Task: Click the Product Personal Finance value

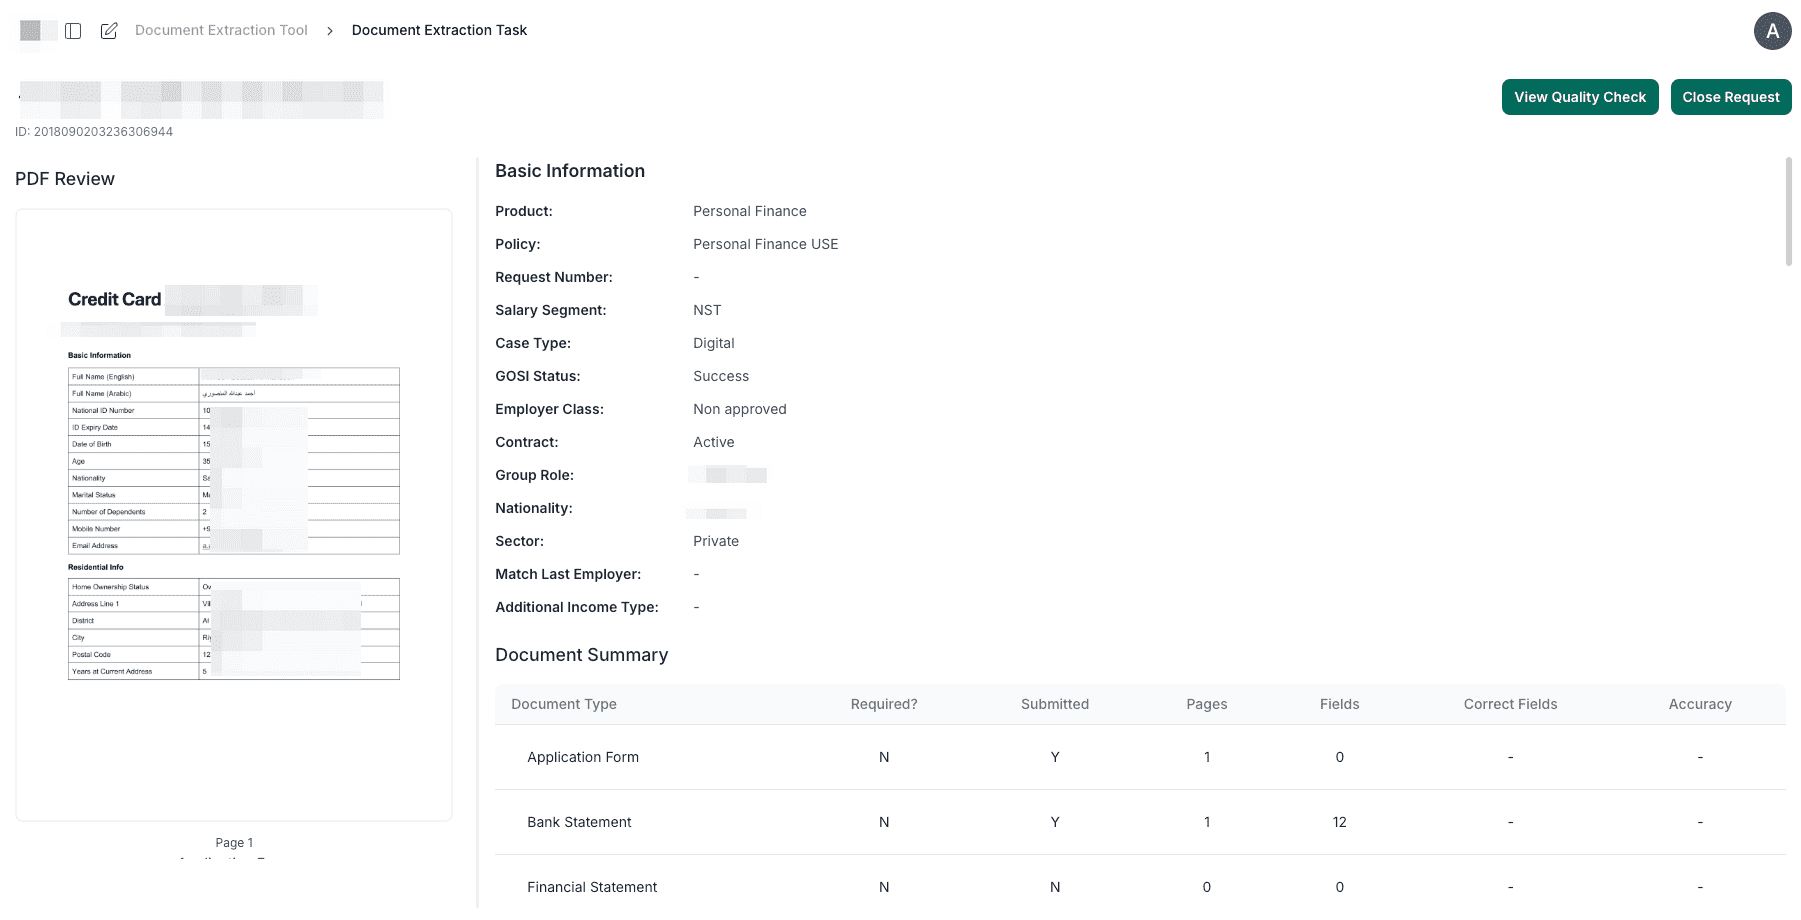Action: point(750,211)
